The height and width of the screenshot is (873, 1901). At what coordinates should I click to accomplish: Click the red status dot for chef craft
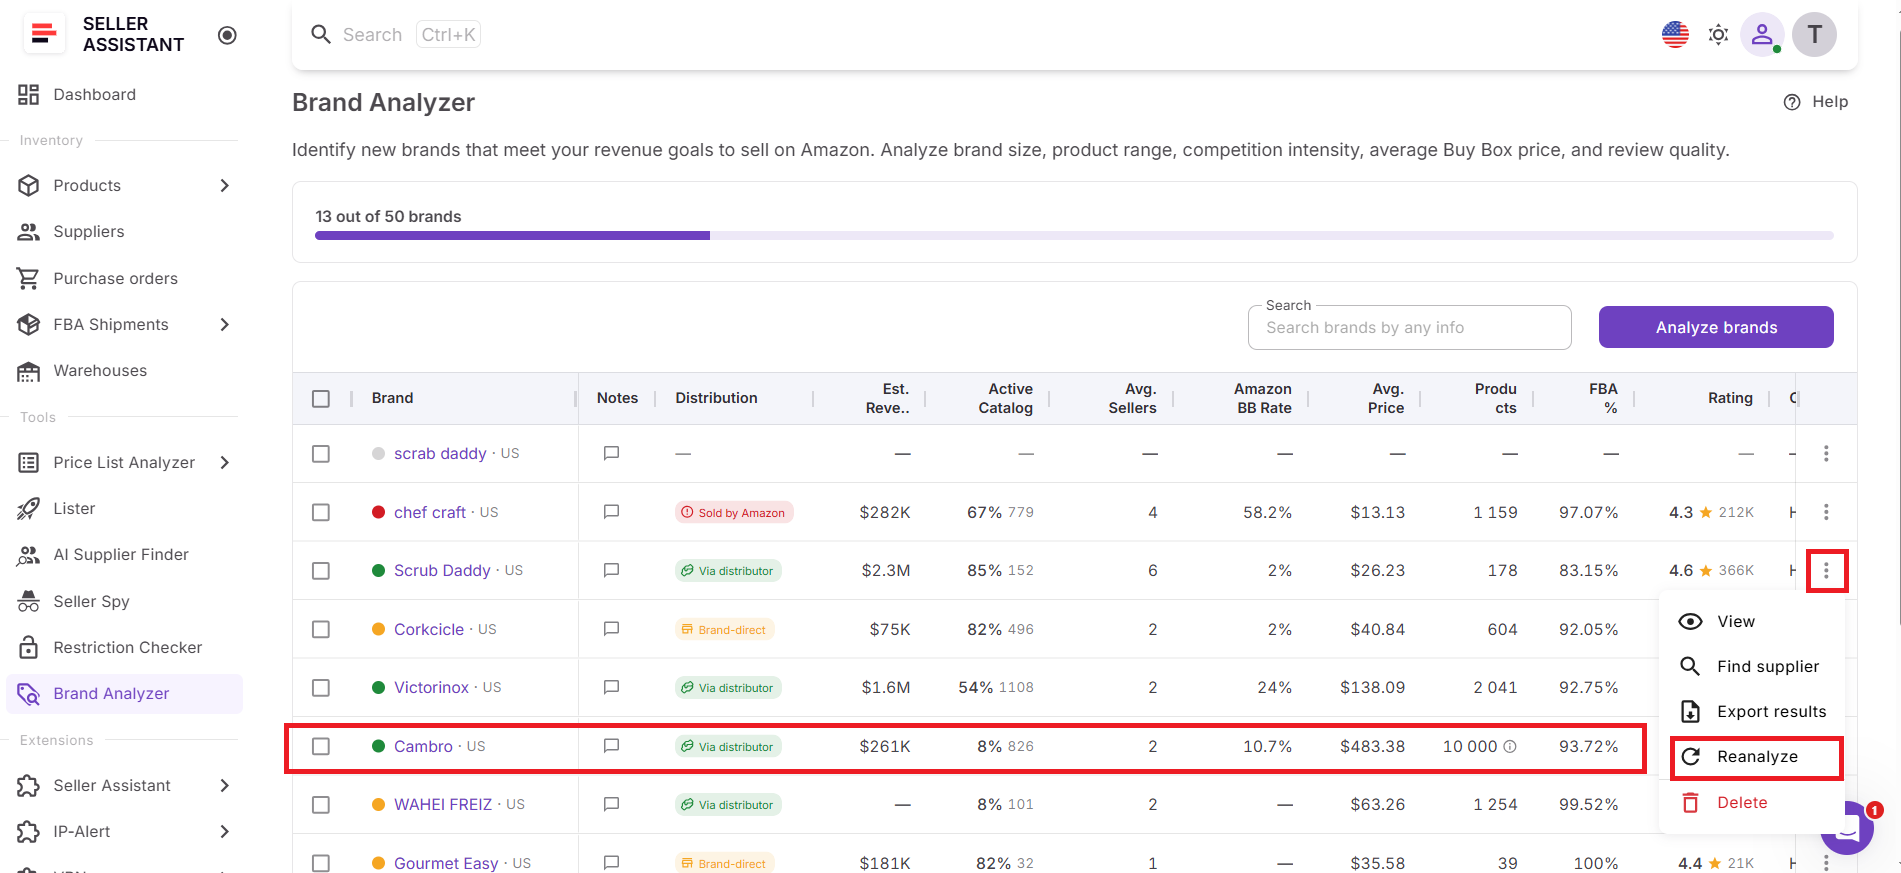click(x=379, y=512)
